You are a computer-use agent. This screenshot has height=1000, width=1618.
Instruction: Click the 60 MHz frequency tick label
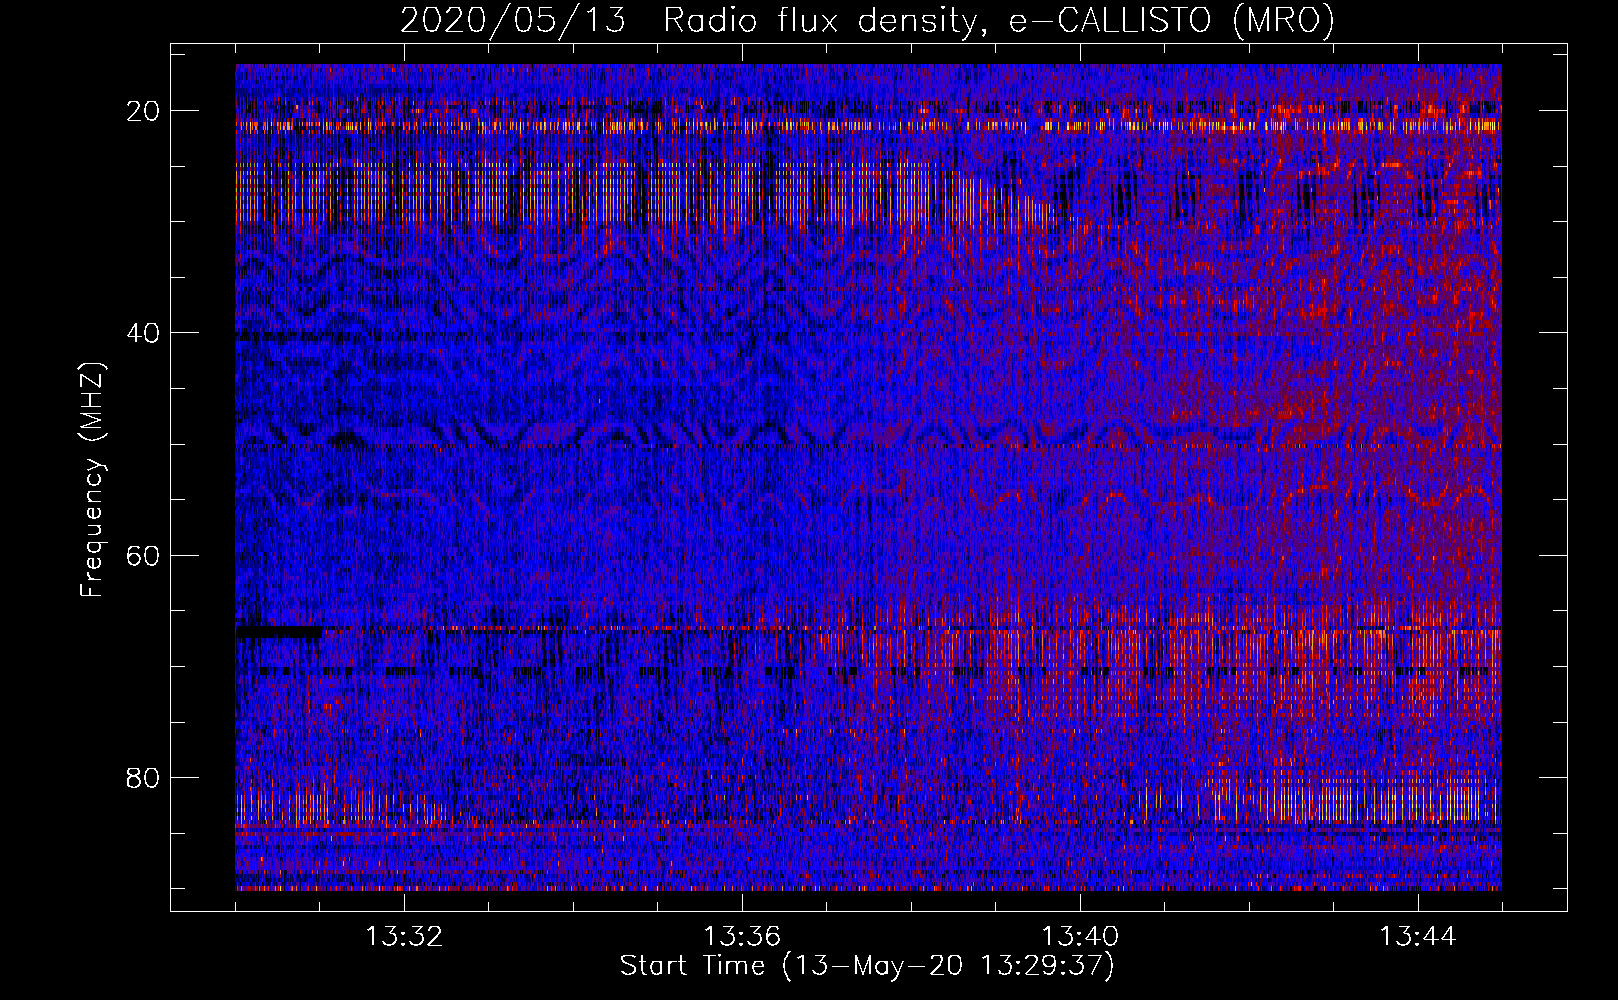[143, 555]
